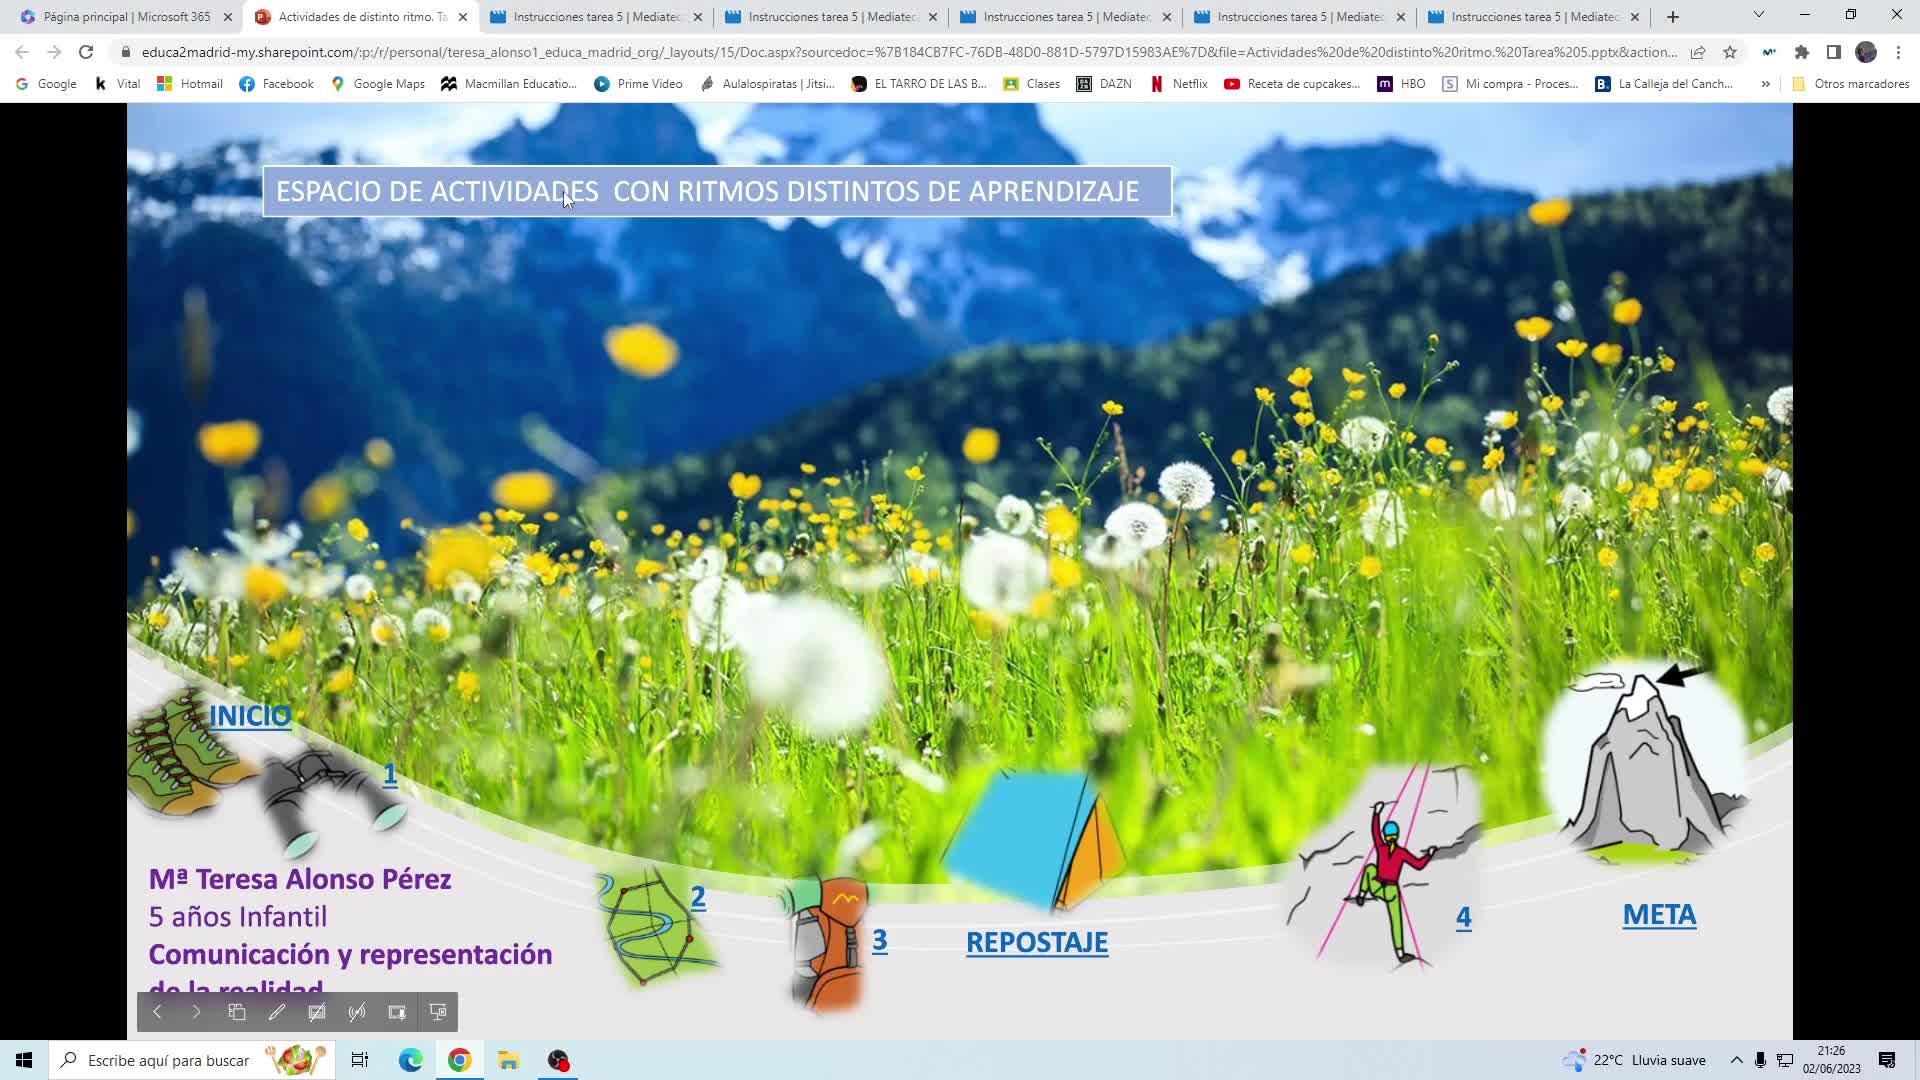This screenshot has width=1920, height=1080.
Task: Open the tab search dropdown arrow
Action: click(x=1758, y=16)
